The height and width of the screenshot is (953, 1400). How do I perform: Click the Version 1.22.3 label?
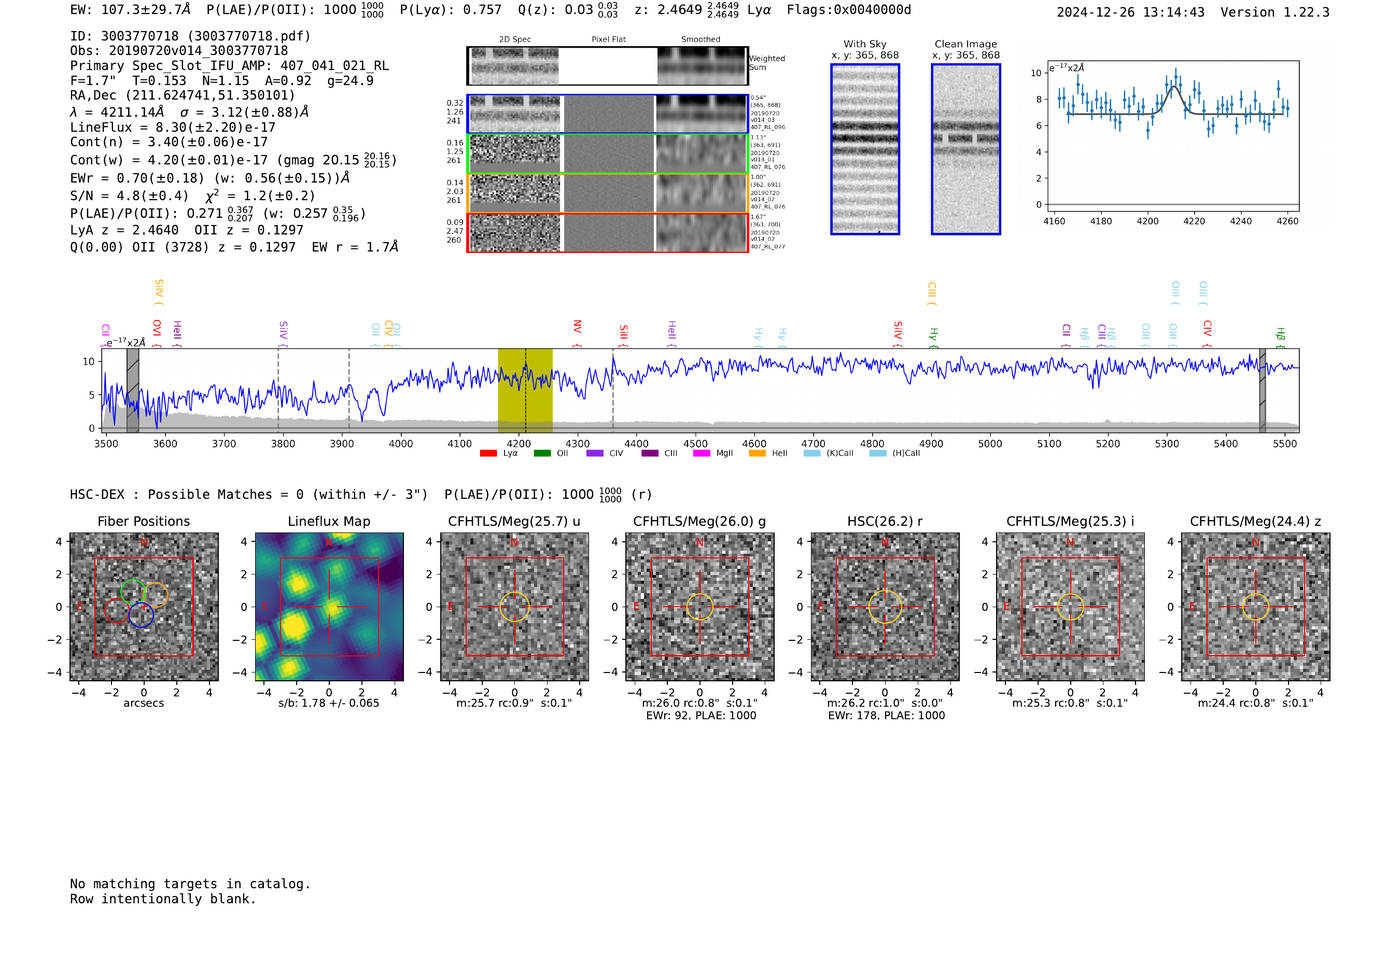pos(1275,12)
